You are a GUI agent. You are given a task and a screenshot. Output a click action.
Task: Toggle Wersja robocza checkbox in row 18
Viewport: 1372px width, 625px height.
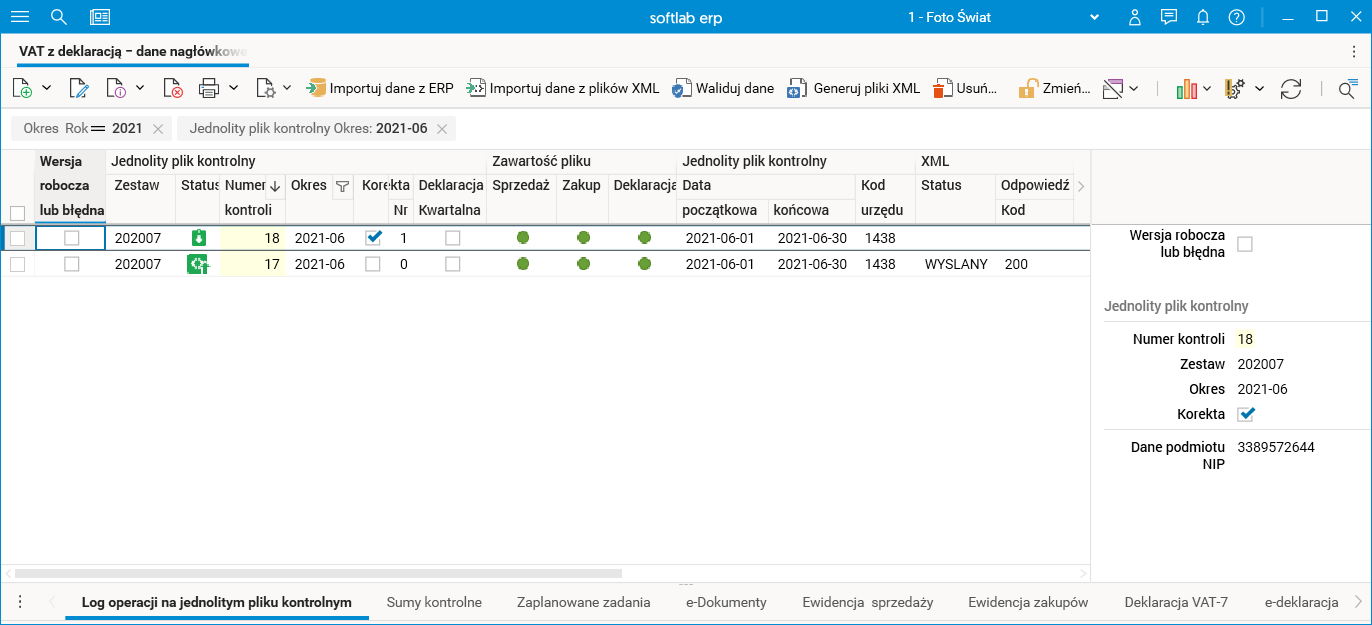click(71, 238)
